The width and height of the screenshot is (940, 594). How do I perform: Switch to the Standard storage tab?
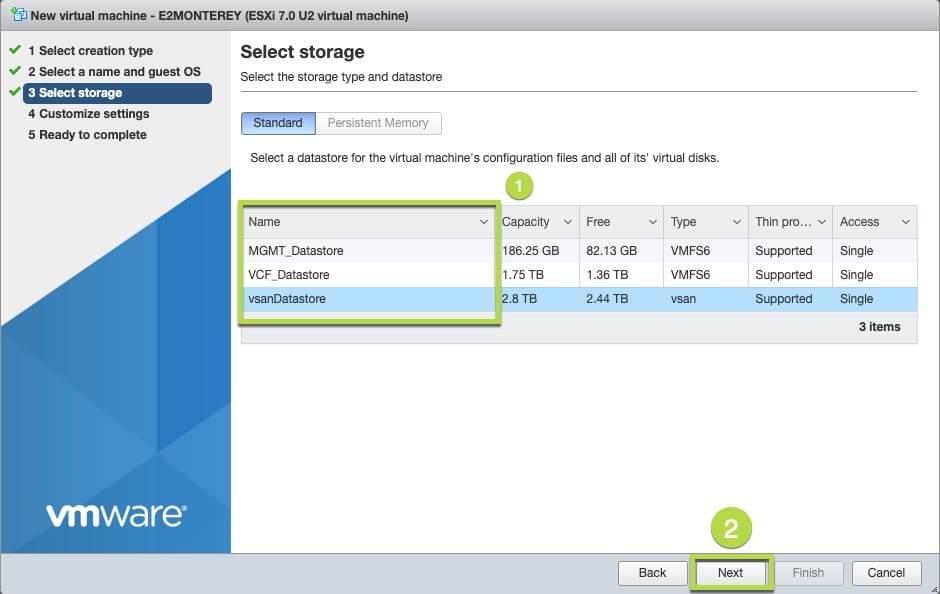point(278,123)
